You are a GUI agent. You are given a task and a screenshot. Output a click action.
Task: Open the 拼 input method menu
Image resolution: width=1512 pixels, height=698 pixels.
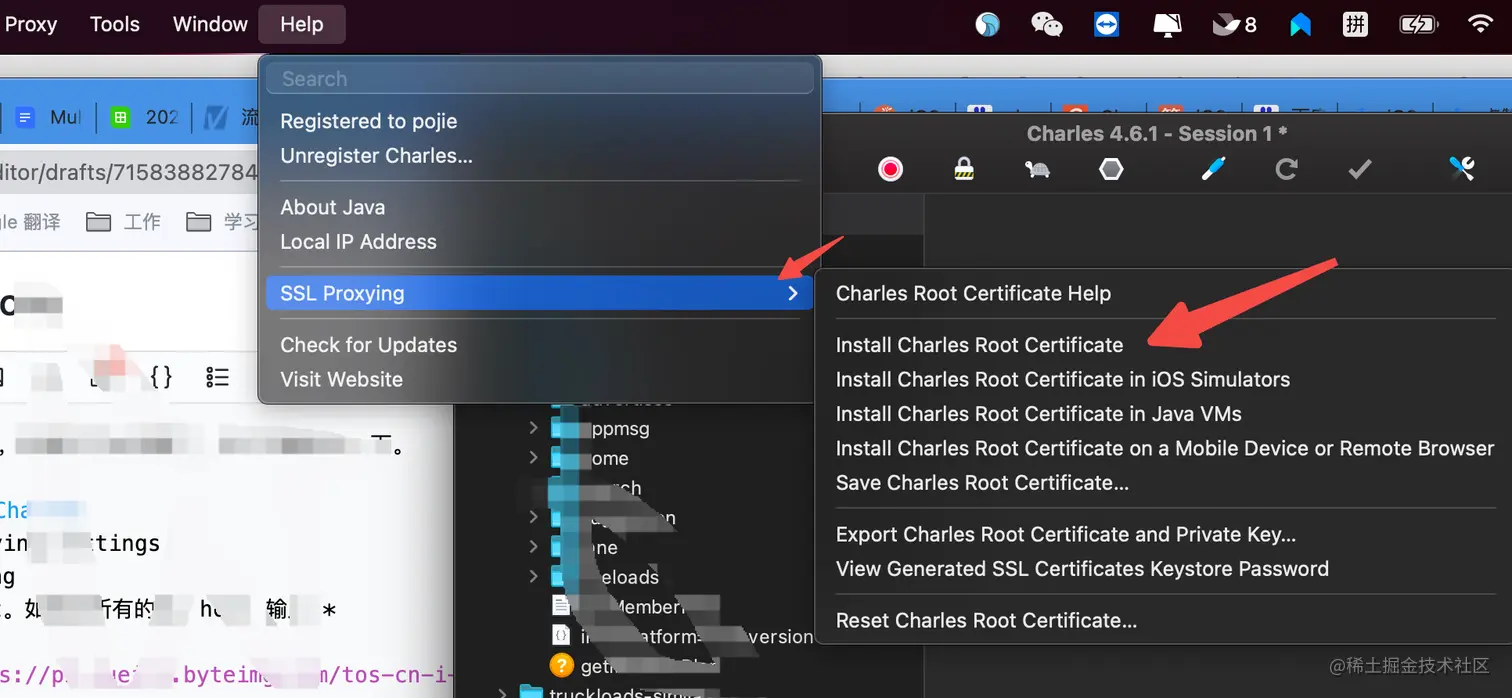click(x=1355, y=24)
